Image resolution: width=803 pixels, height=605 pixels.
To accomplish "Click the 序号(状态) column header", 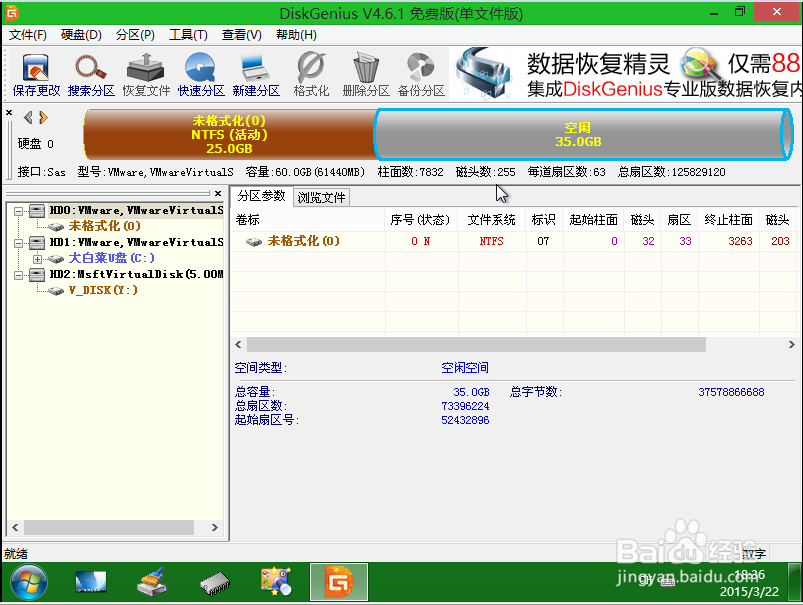I will [420, 220].
